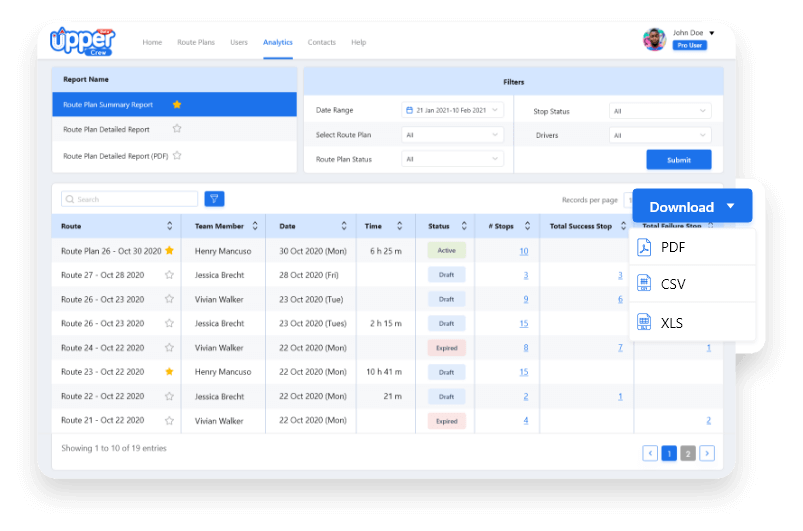Click the search magnifier icon

tap(70, 199)
